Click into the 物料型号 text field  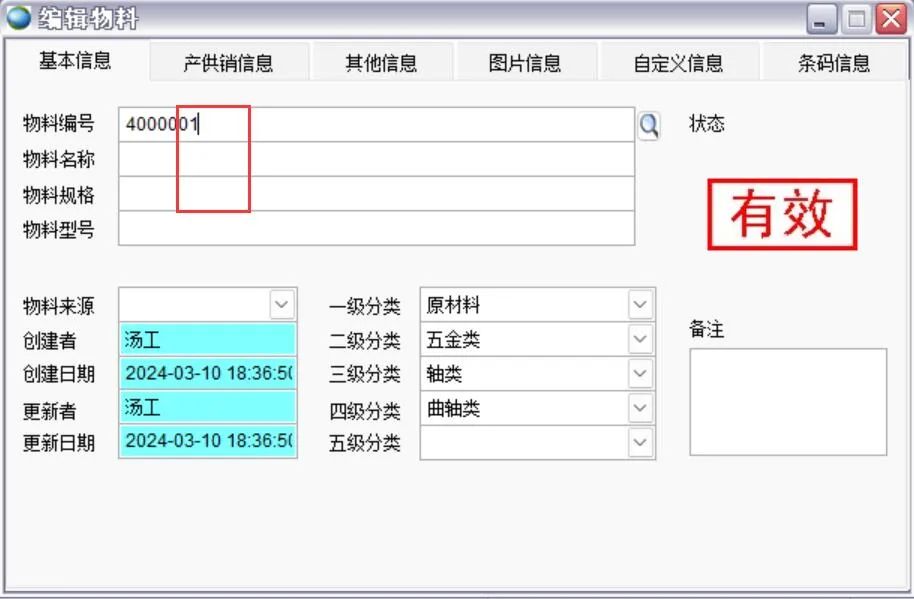point(376,228)
